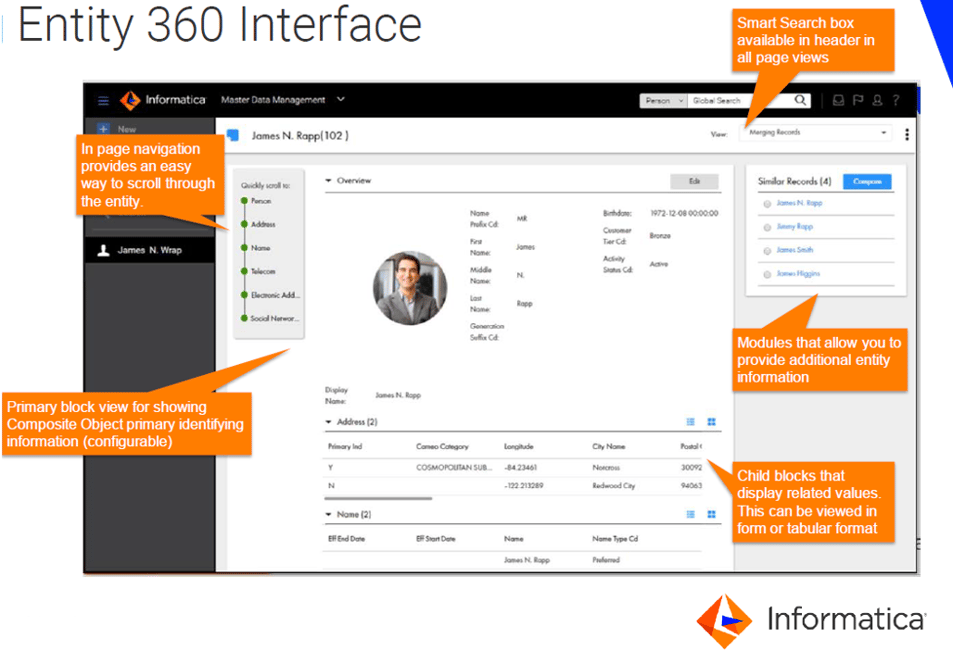Select the James Higgins similar record radio

coord(767,274)
